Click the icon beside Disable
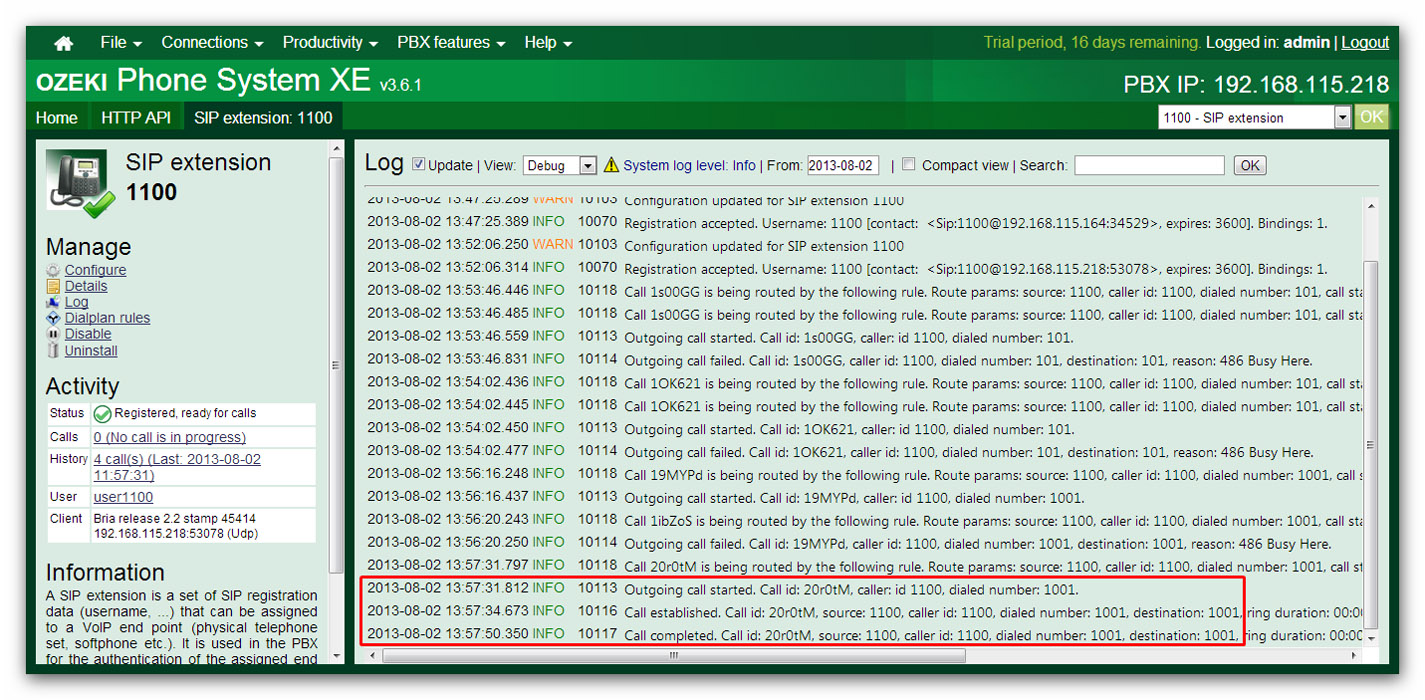 coord(54,334)
